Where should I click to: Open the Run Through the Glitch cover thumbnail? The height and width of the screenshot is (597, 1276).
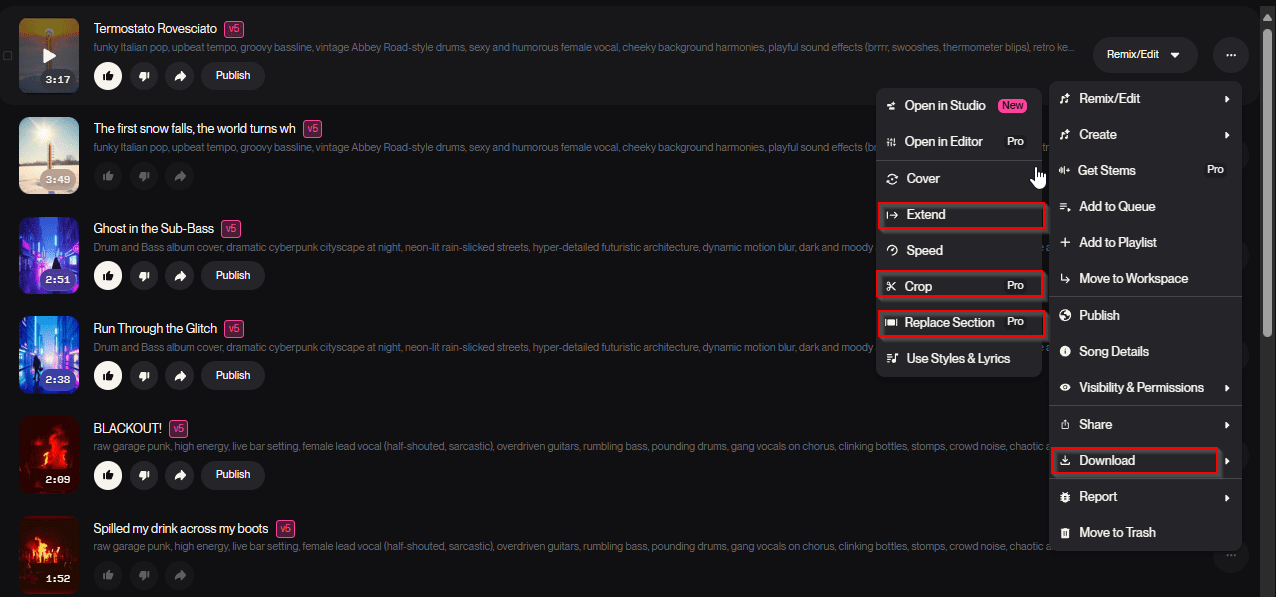pos(49,354)
